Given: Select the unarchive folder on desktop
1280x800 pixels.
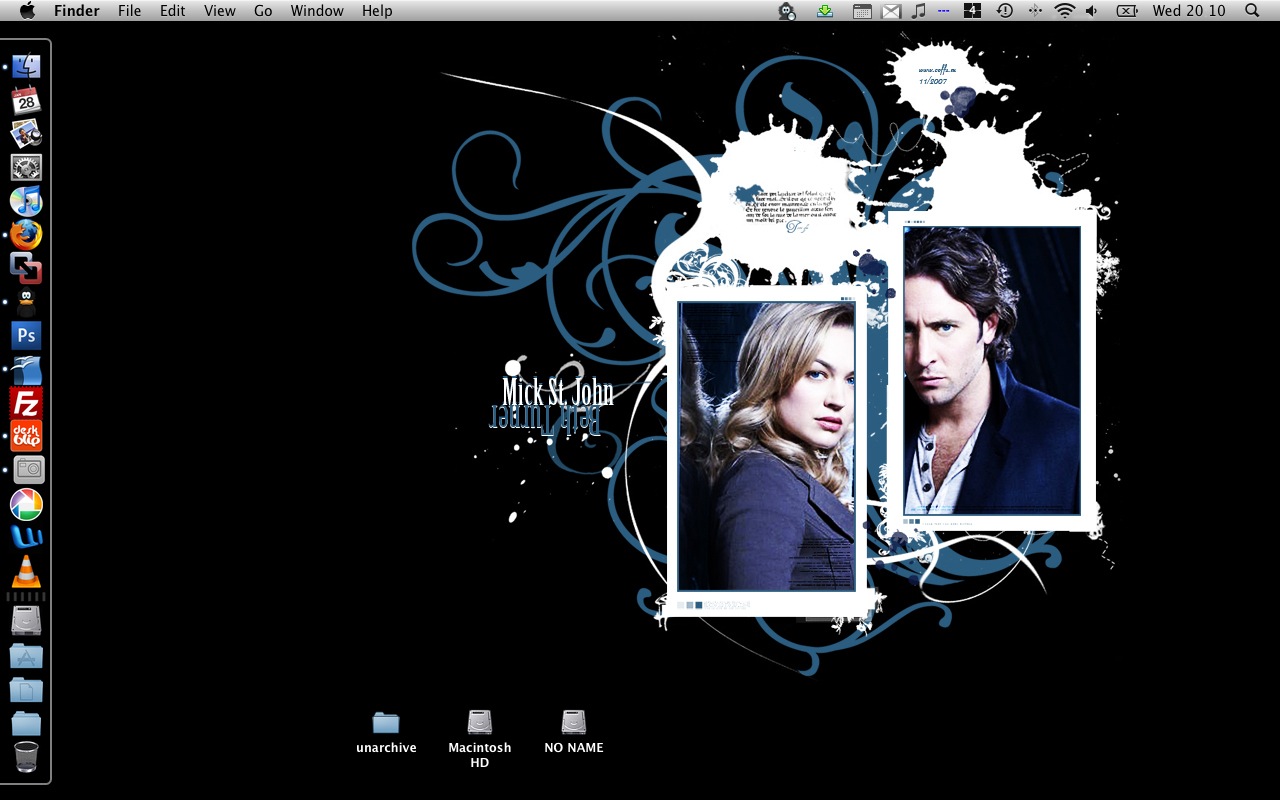Looking at the screenshot, I should [x=386, y=723].
